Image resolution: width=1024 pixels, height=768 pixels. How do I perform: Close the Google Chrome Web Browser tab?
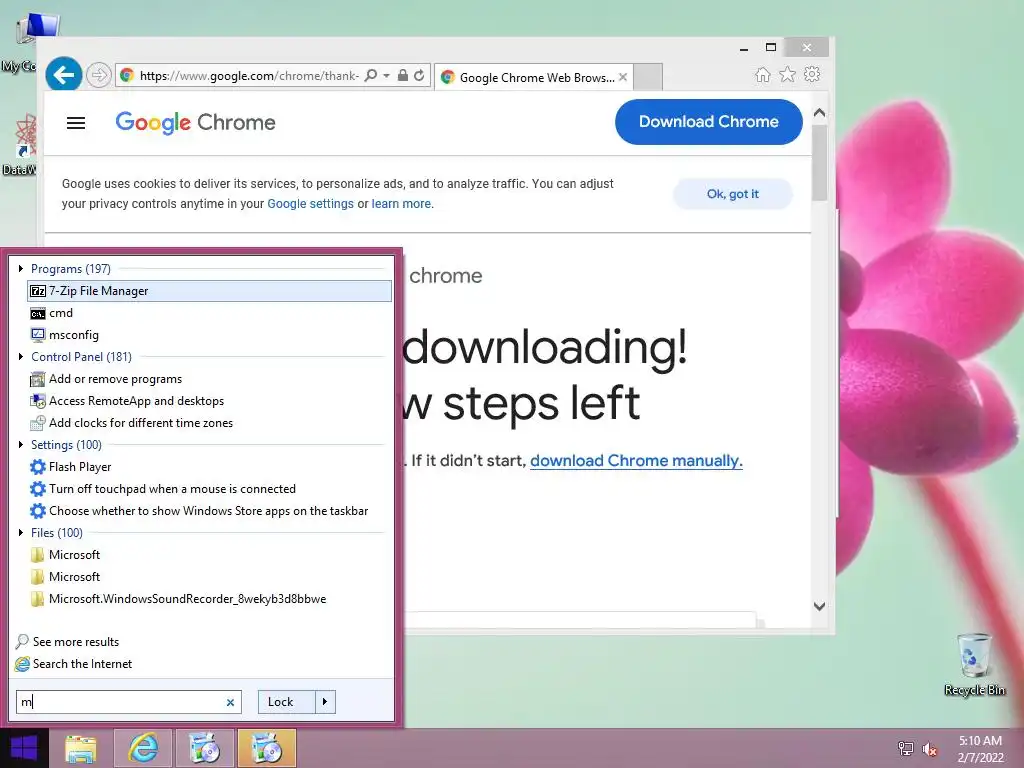pyautogui.click(x=623, y=77)
